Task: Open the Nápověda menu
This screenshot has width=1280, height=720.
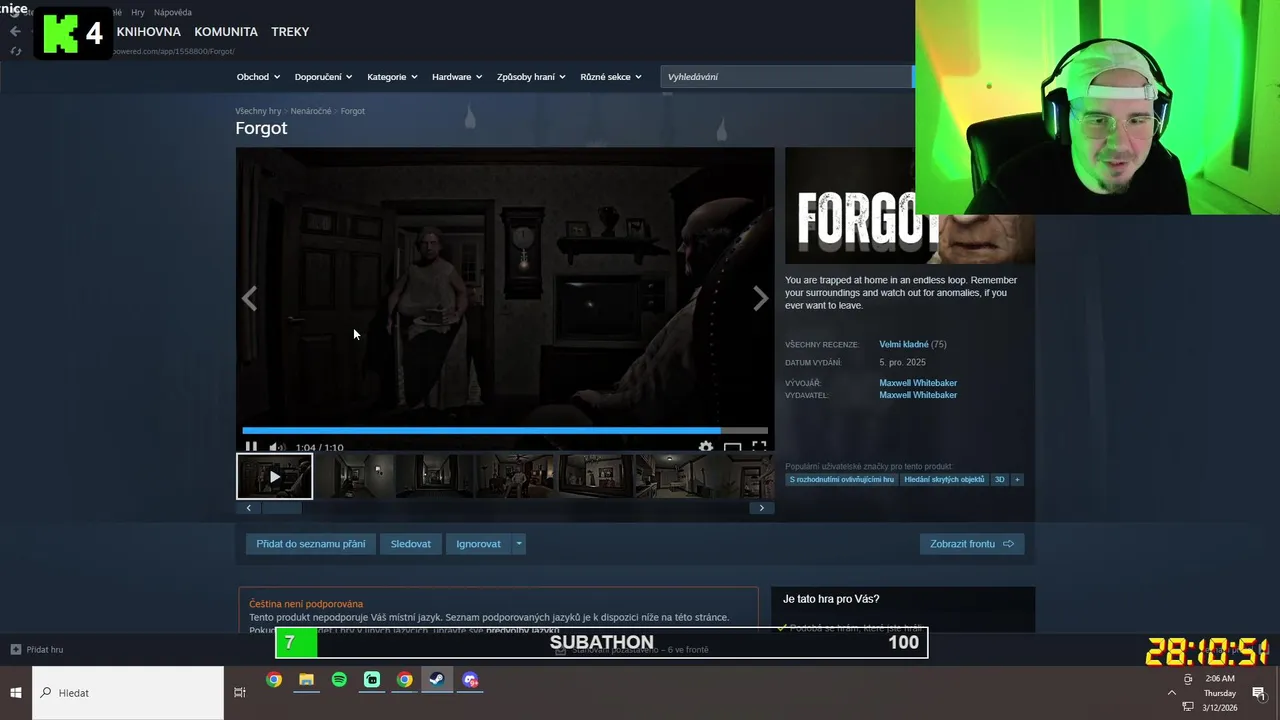Action: tap(173, 12)
